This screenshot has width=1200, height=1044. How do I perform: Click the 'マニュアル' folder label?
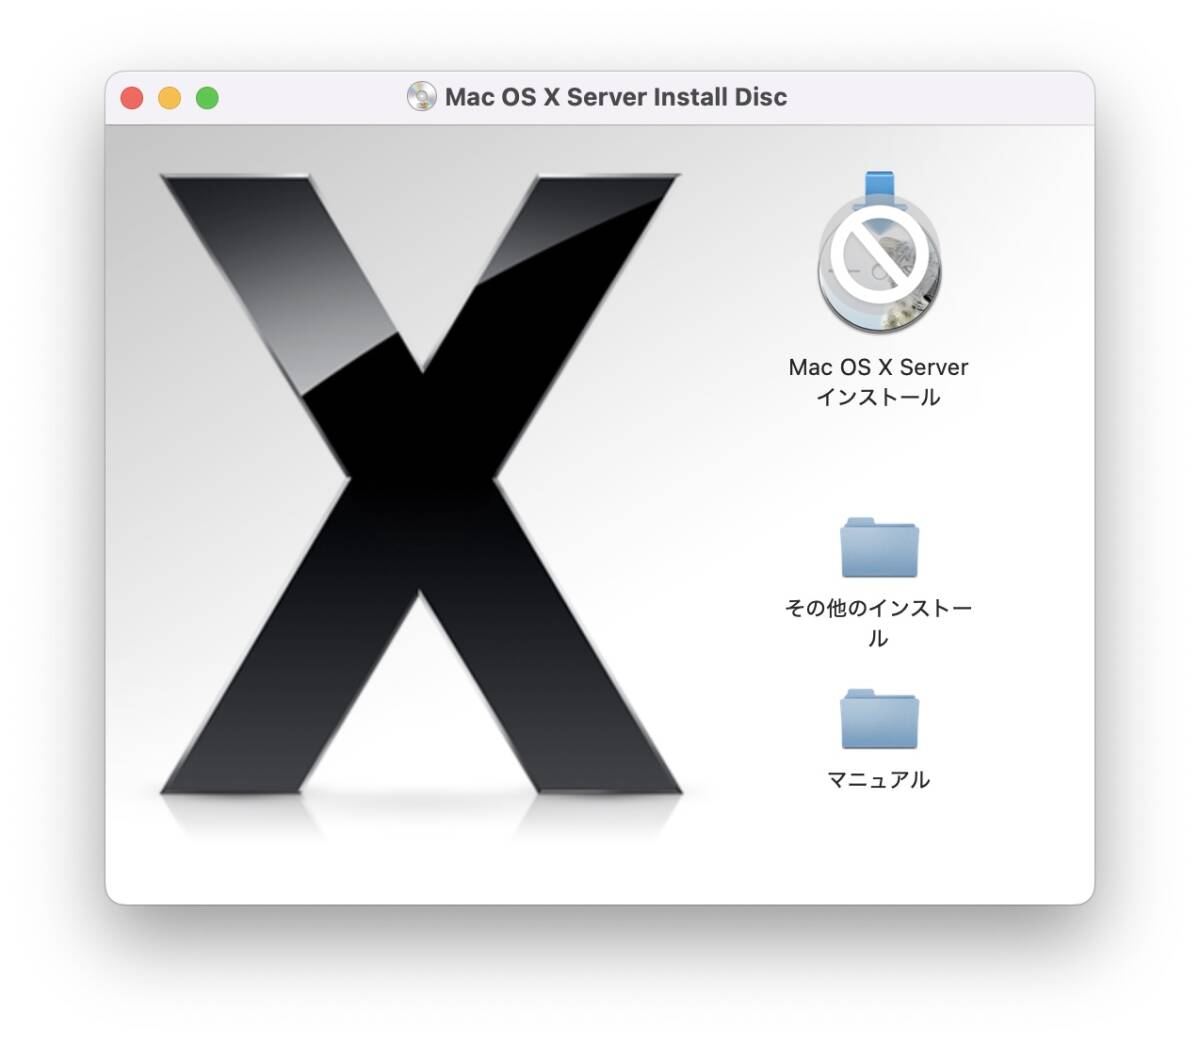(x=879, y=780)
